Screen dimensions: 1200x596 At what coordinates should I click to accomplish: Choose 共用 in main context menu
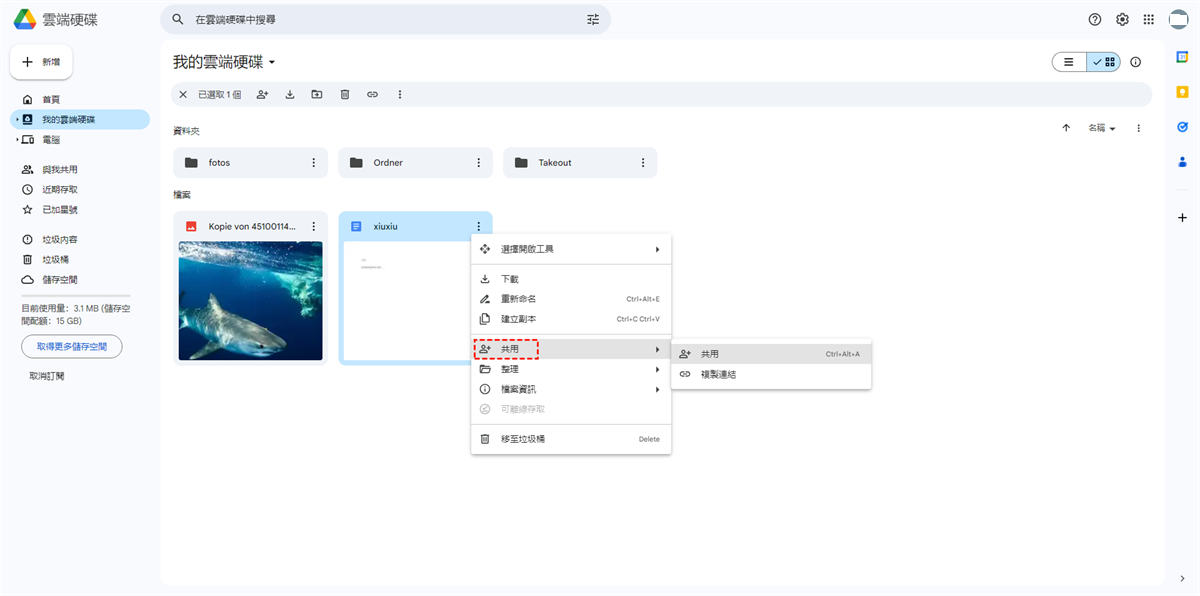click(x=571, y=349)
